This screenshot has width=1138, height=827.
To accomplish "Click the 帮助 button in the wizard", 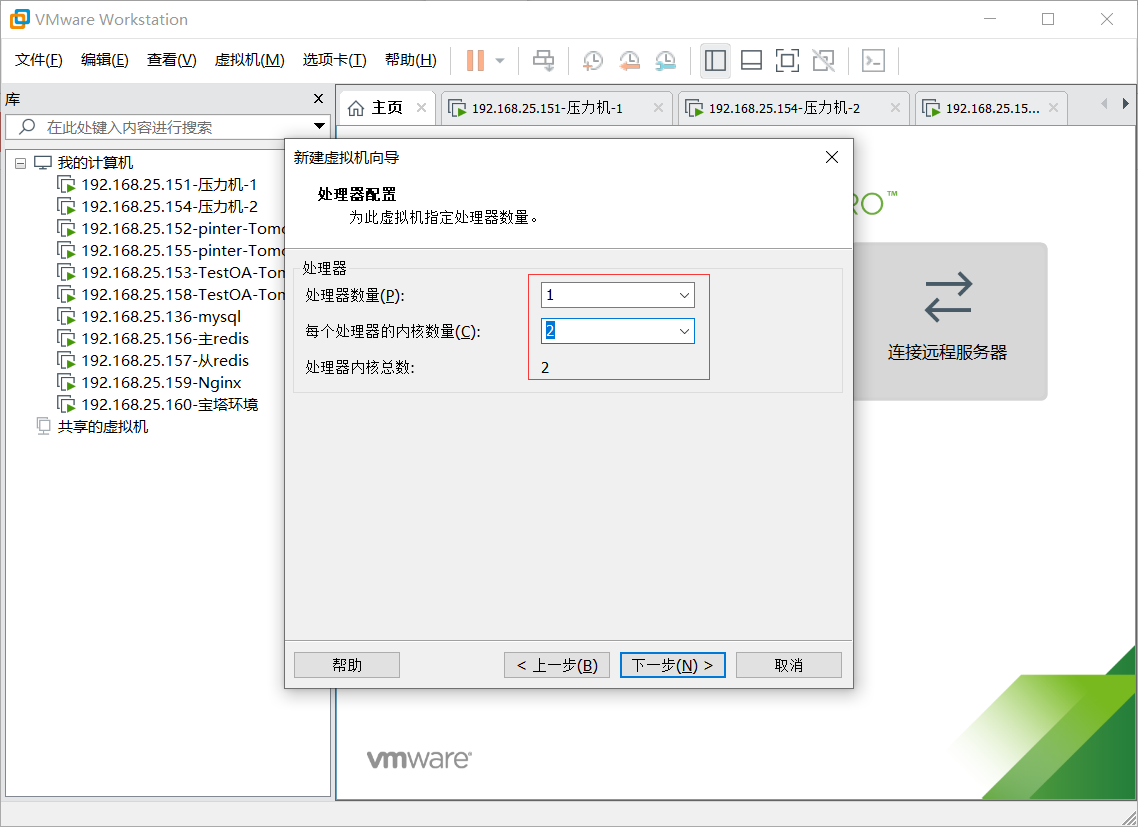I will click(347, 665).
